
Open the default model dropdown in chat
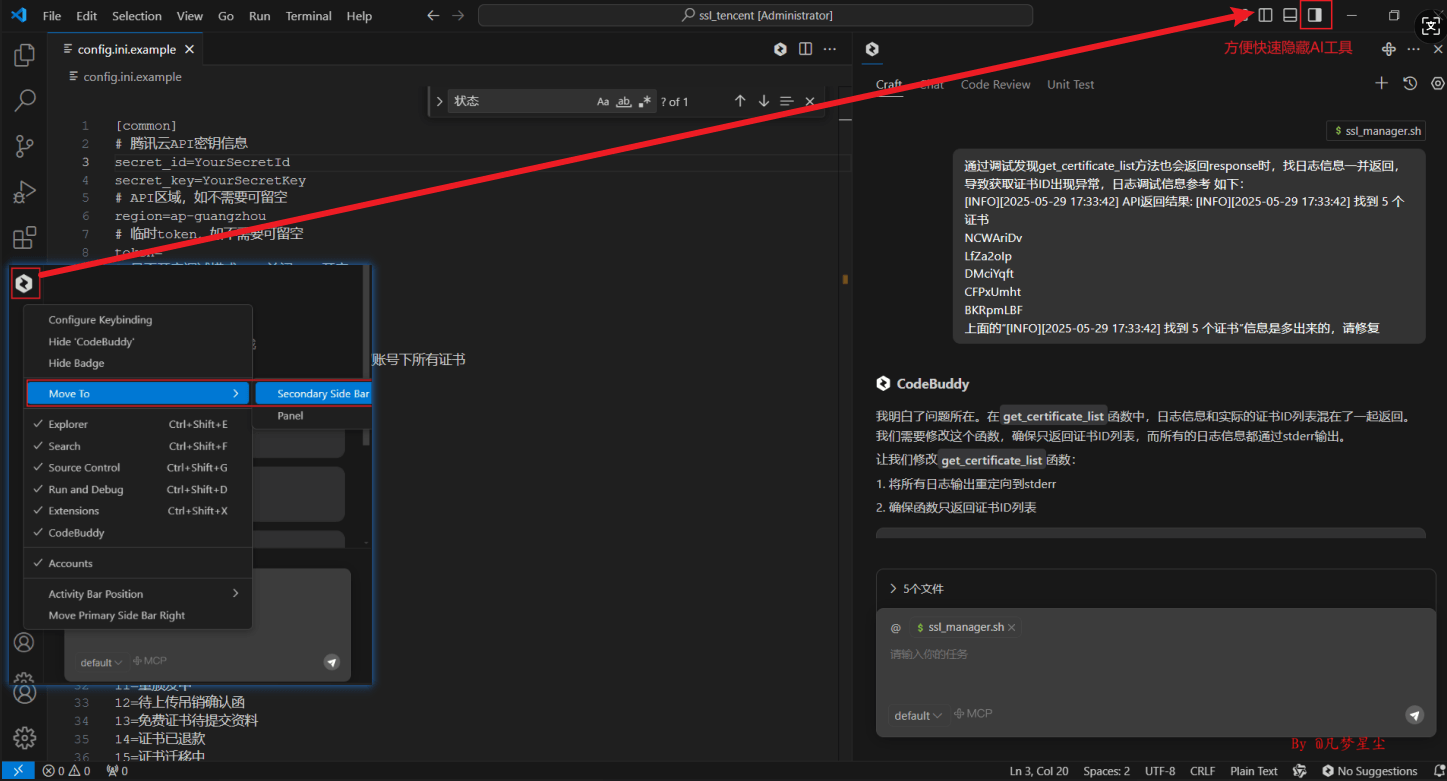coord(916,714)
